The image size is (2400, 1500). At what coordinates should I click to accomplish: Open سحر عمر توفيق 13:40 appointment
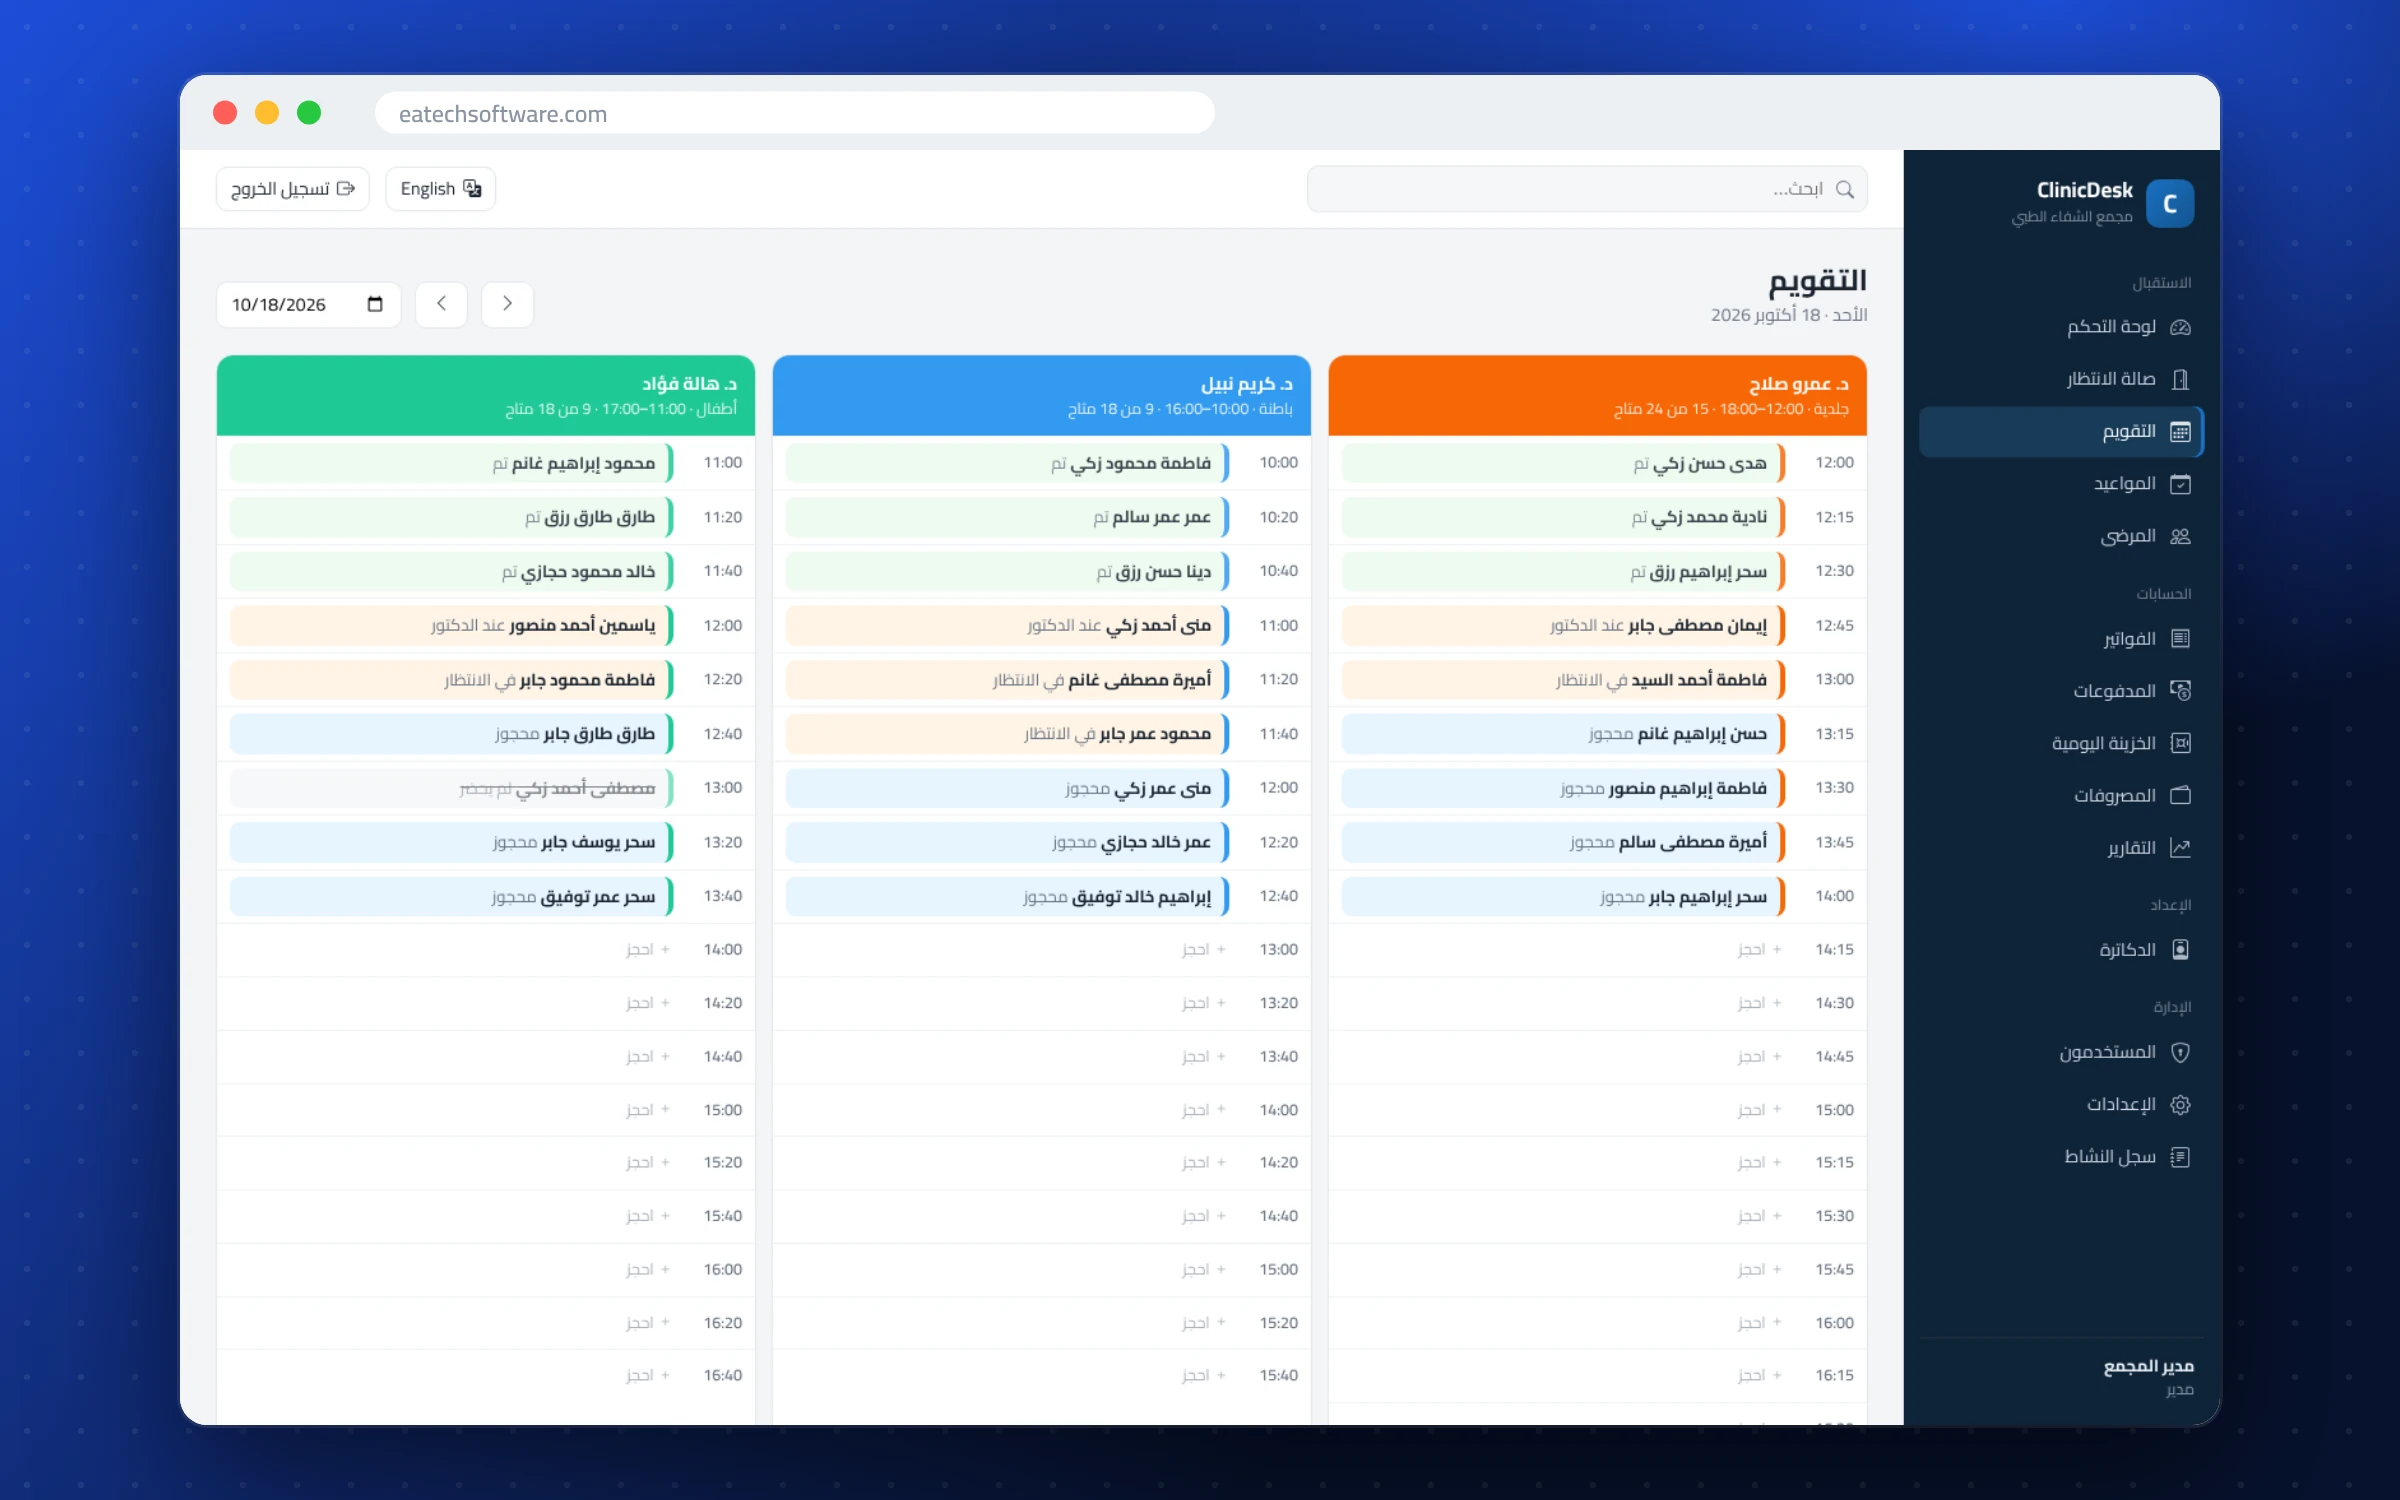[451, 896]
